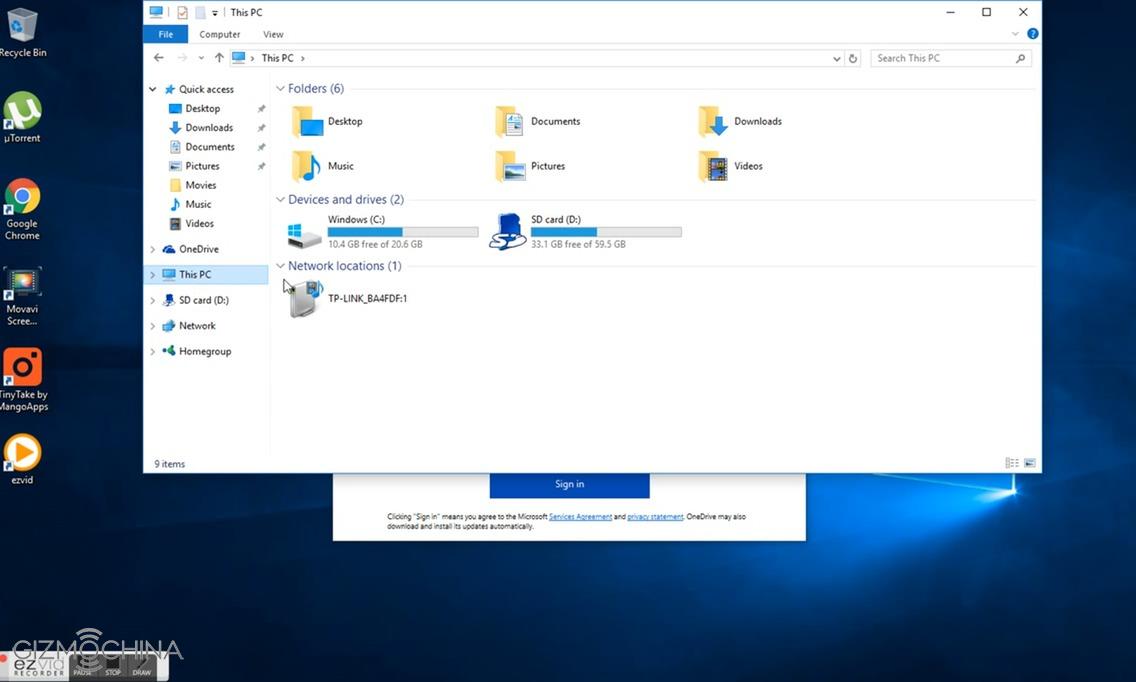Collapse the Devices and drives group

point(281,200)
